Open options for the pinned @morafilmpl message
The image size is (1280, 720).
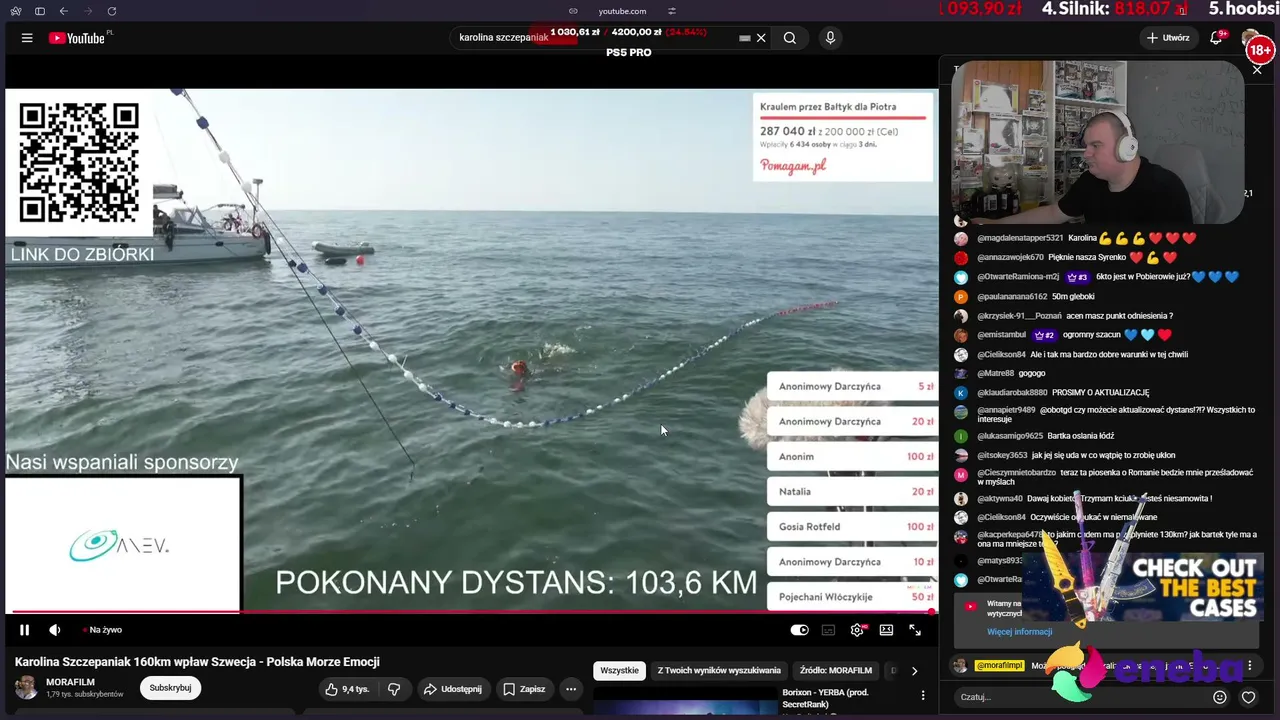point(1249,665)
